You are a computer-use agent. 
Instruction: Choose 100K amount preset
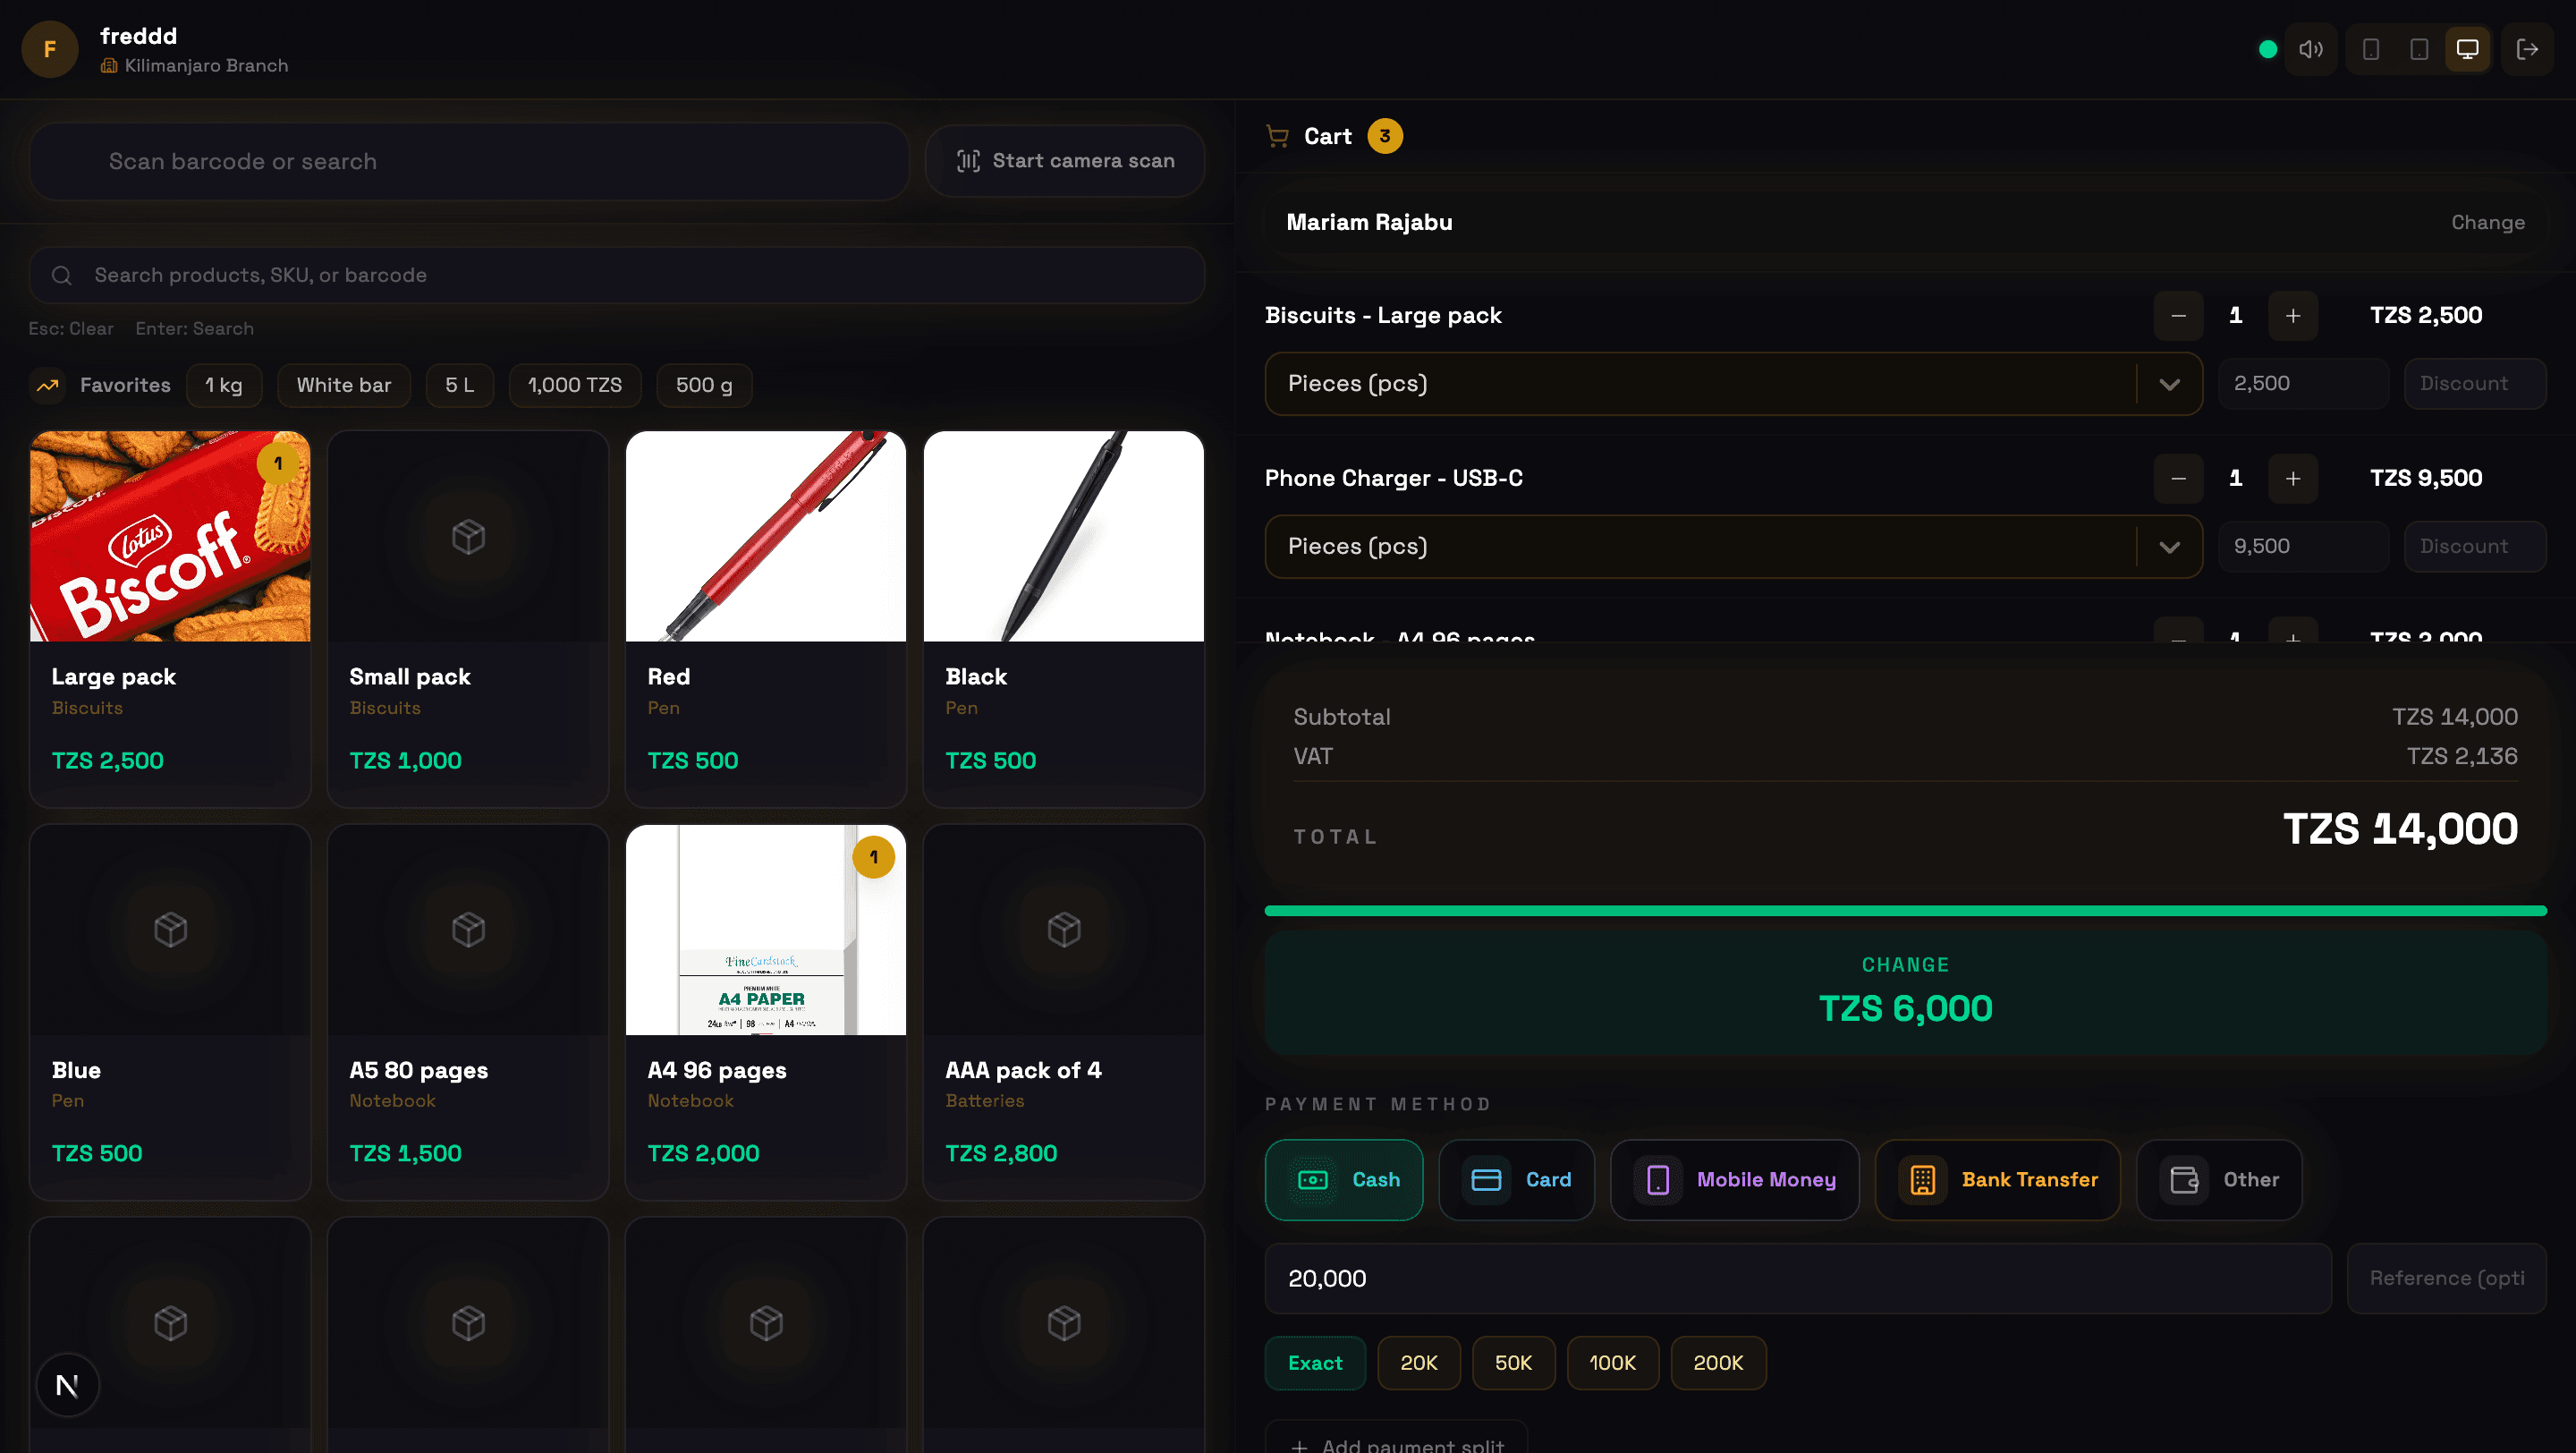click(x=1612, y=1363)
